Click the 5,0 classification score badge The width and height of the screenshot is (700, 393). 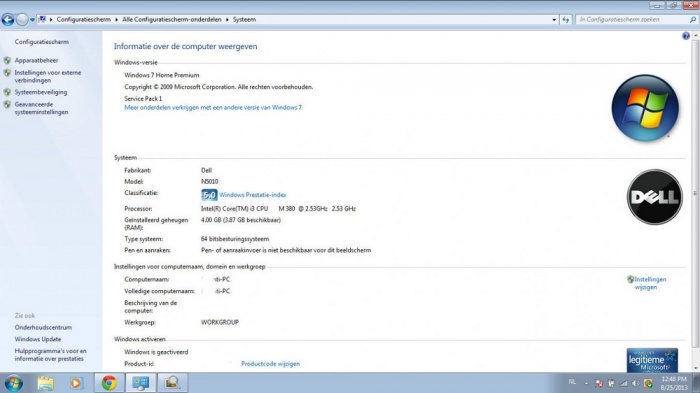pyautogui.click(x=209, y=195)
